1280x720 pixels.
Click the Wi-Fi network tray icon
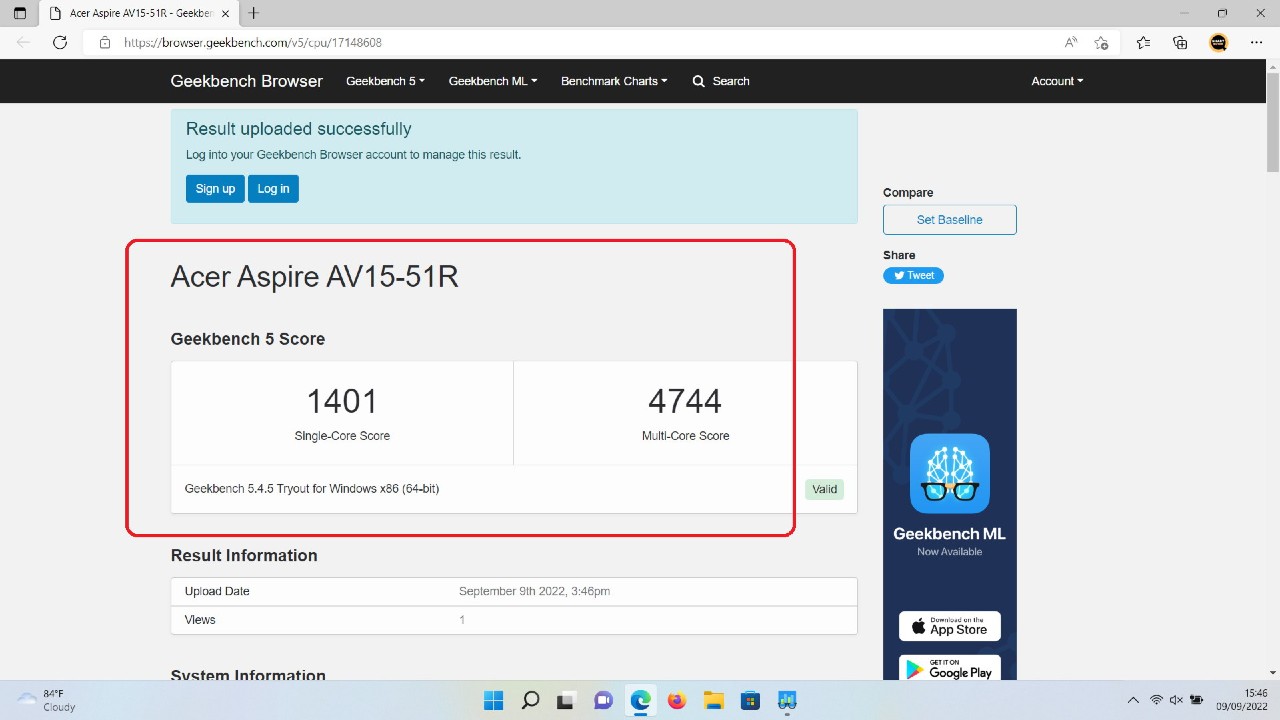point(1156,700)
